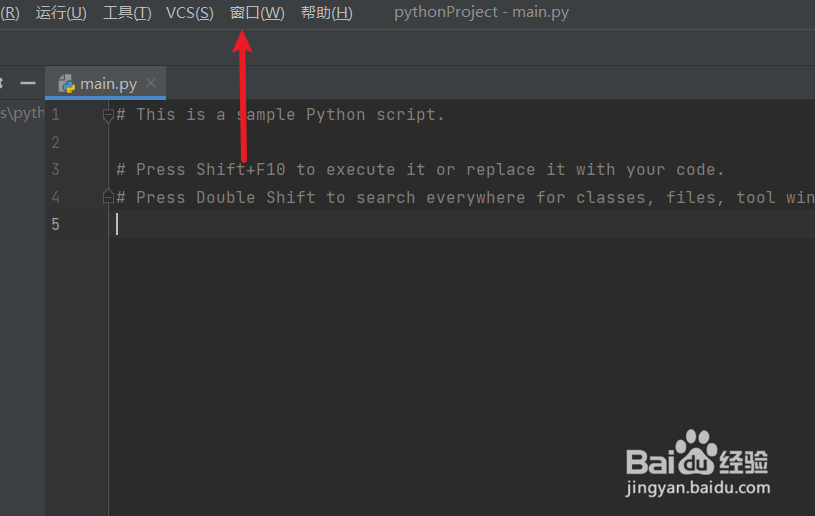Click the jingyan.baidu.com link text
This screenshot has width=815, height=516.
pos(698,489)
